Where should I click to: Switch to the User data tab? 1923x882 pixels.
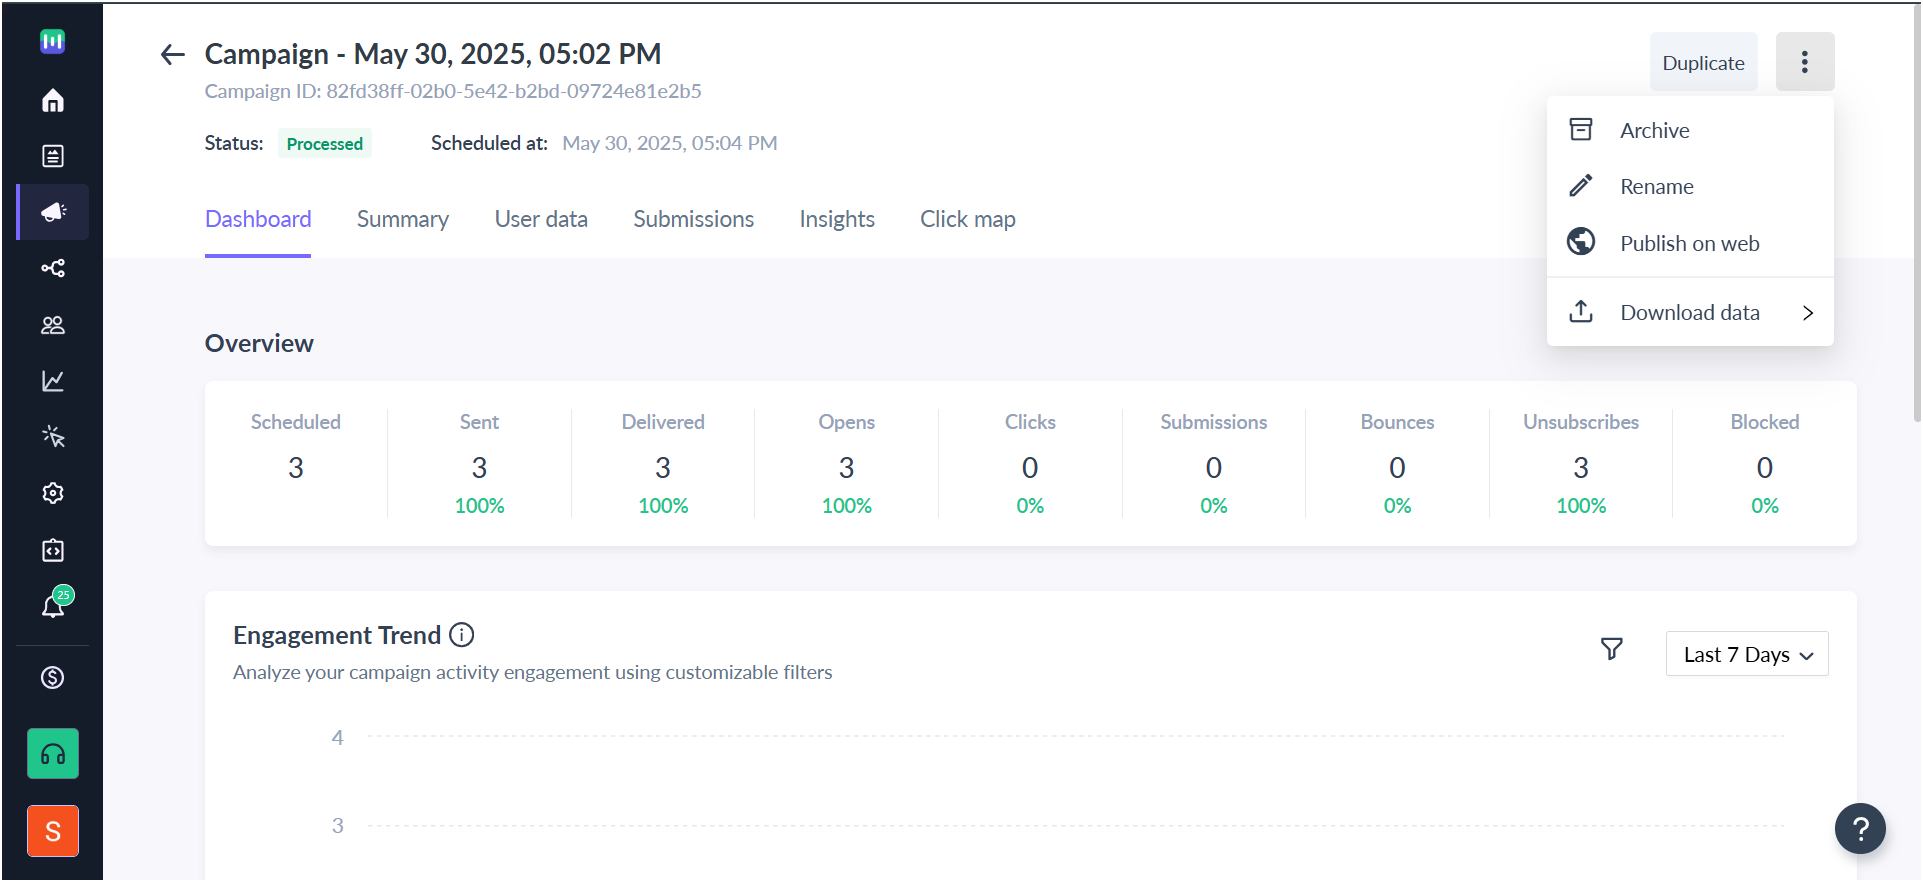click(x=541, y=219)
